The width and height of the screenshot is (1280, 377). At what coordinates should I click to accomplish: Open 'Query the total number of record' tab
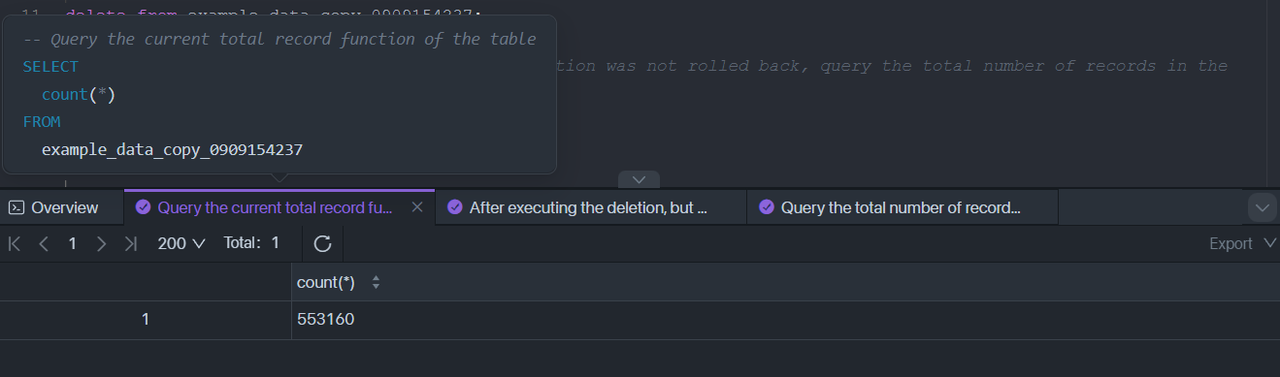pos(903,207)
